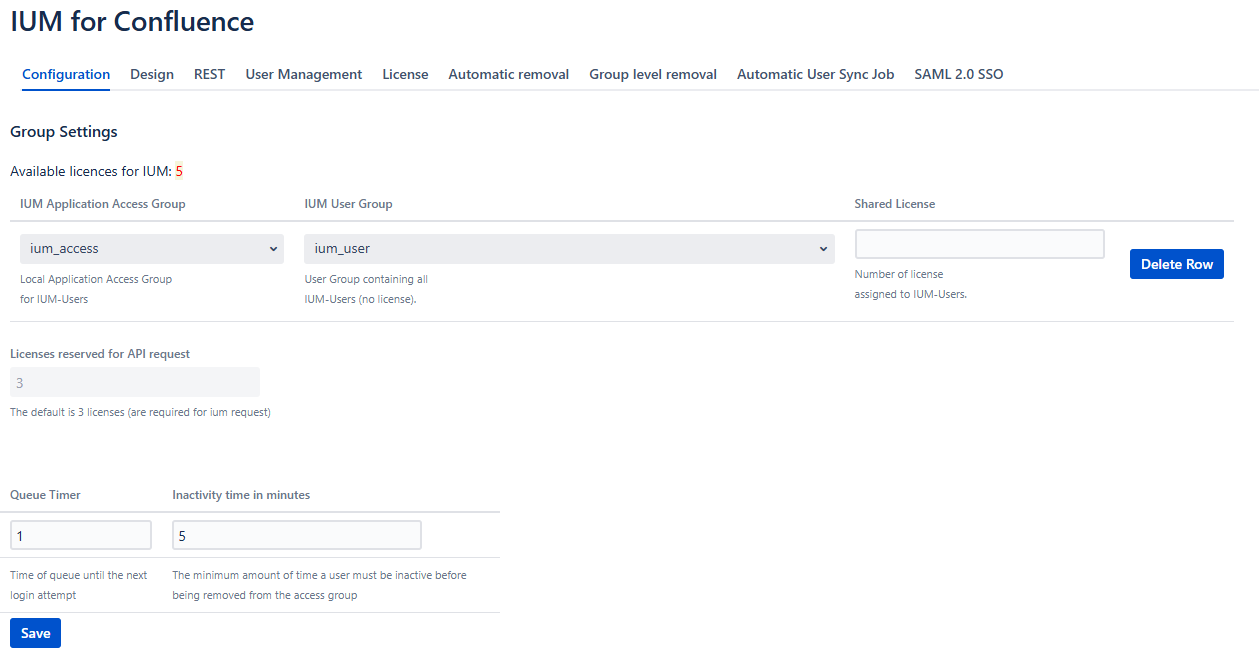
Task: Open Automatic removal tab
Action: (x=508, y=74)
